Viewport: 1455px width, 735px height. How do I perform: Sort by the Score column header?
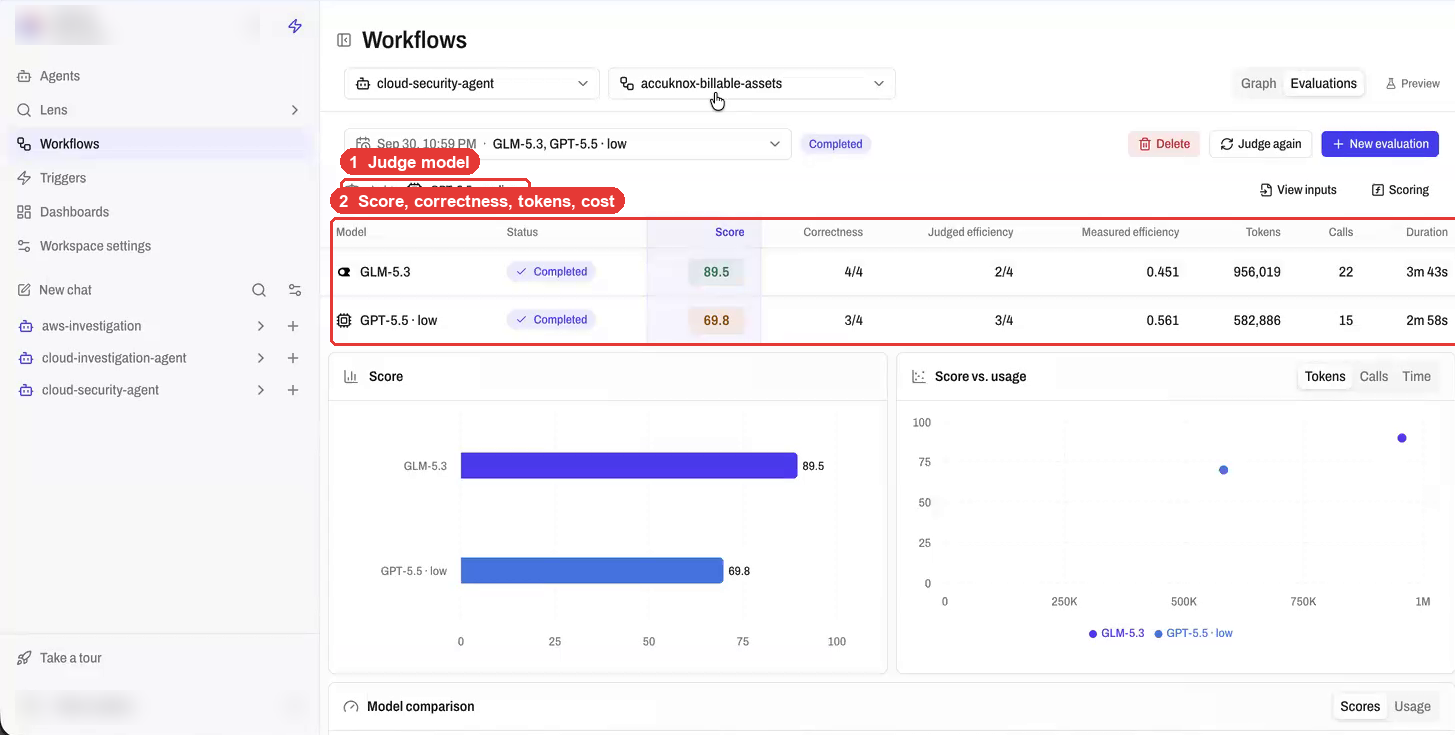click(729, 232)
